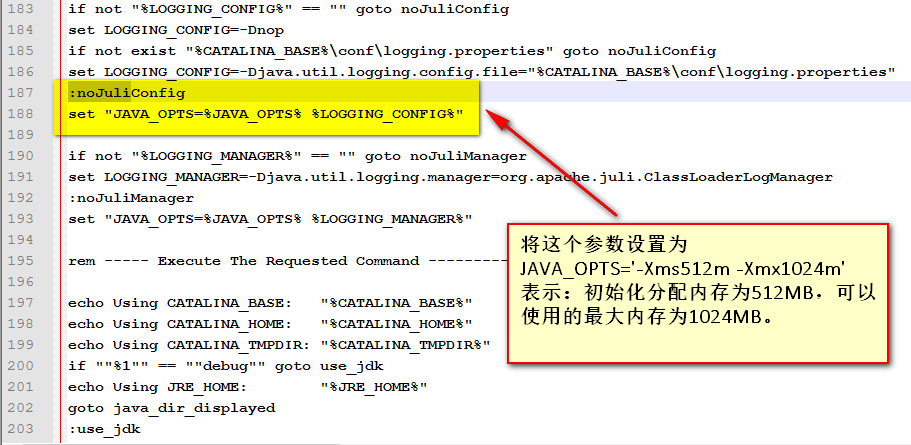Click the line 'if not "%LOGGING_MANAGER%" == "" goto noJuliManager'

pos(297,156)
